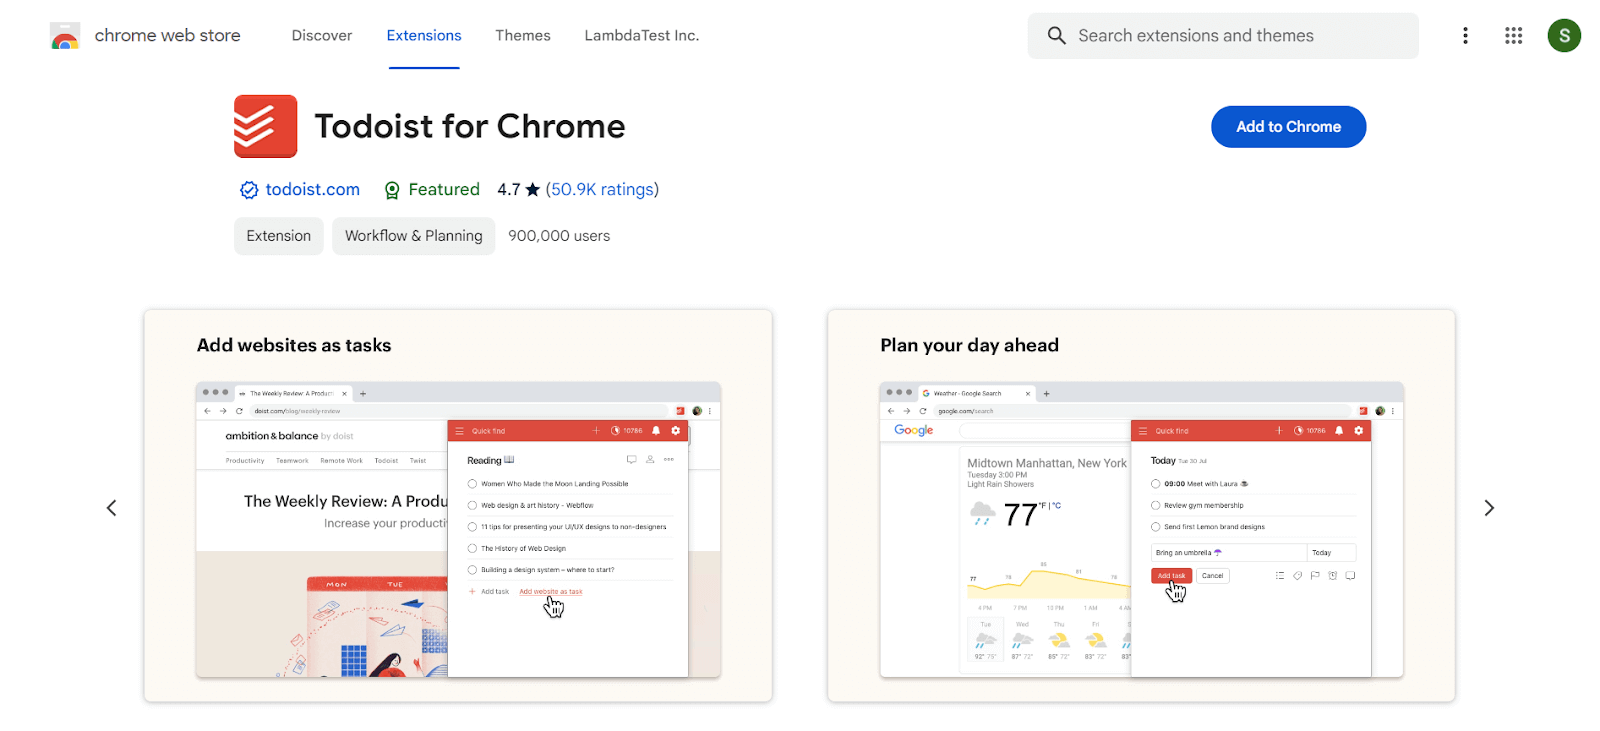Click the Todoist for Chrome heading
This screenshot has height=731, width=1600.
click(470, 127)
